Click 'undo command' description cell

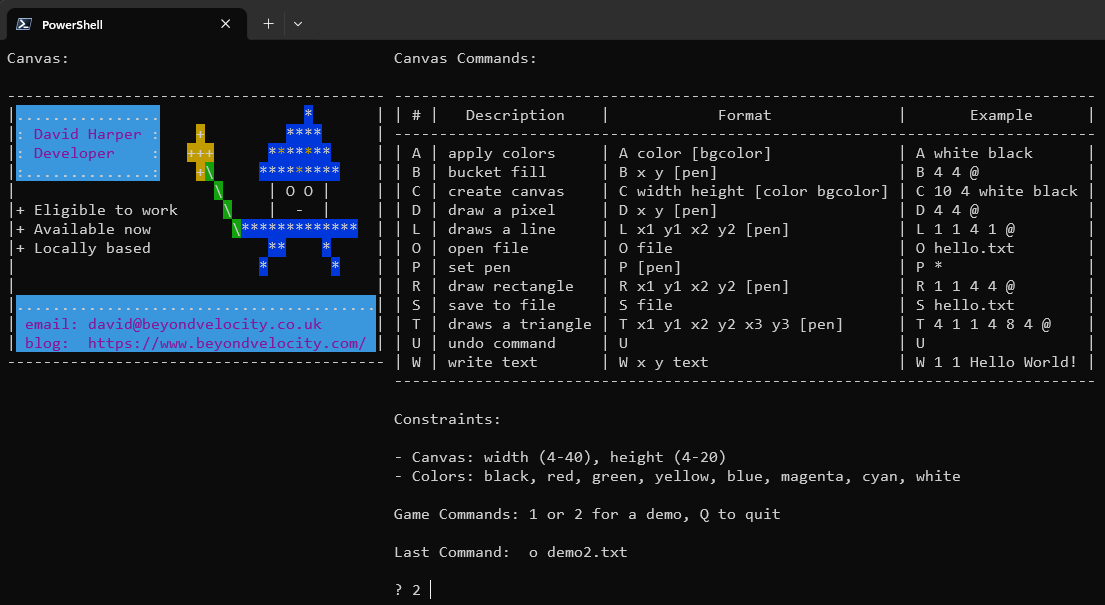[502, 343]
